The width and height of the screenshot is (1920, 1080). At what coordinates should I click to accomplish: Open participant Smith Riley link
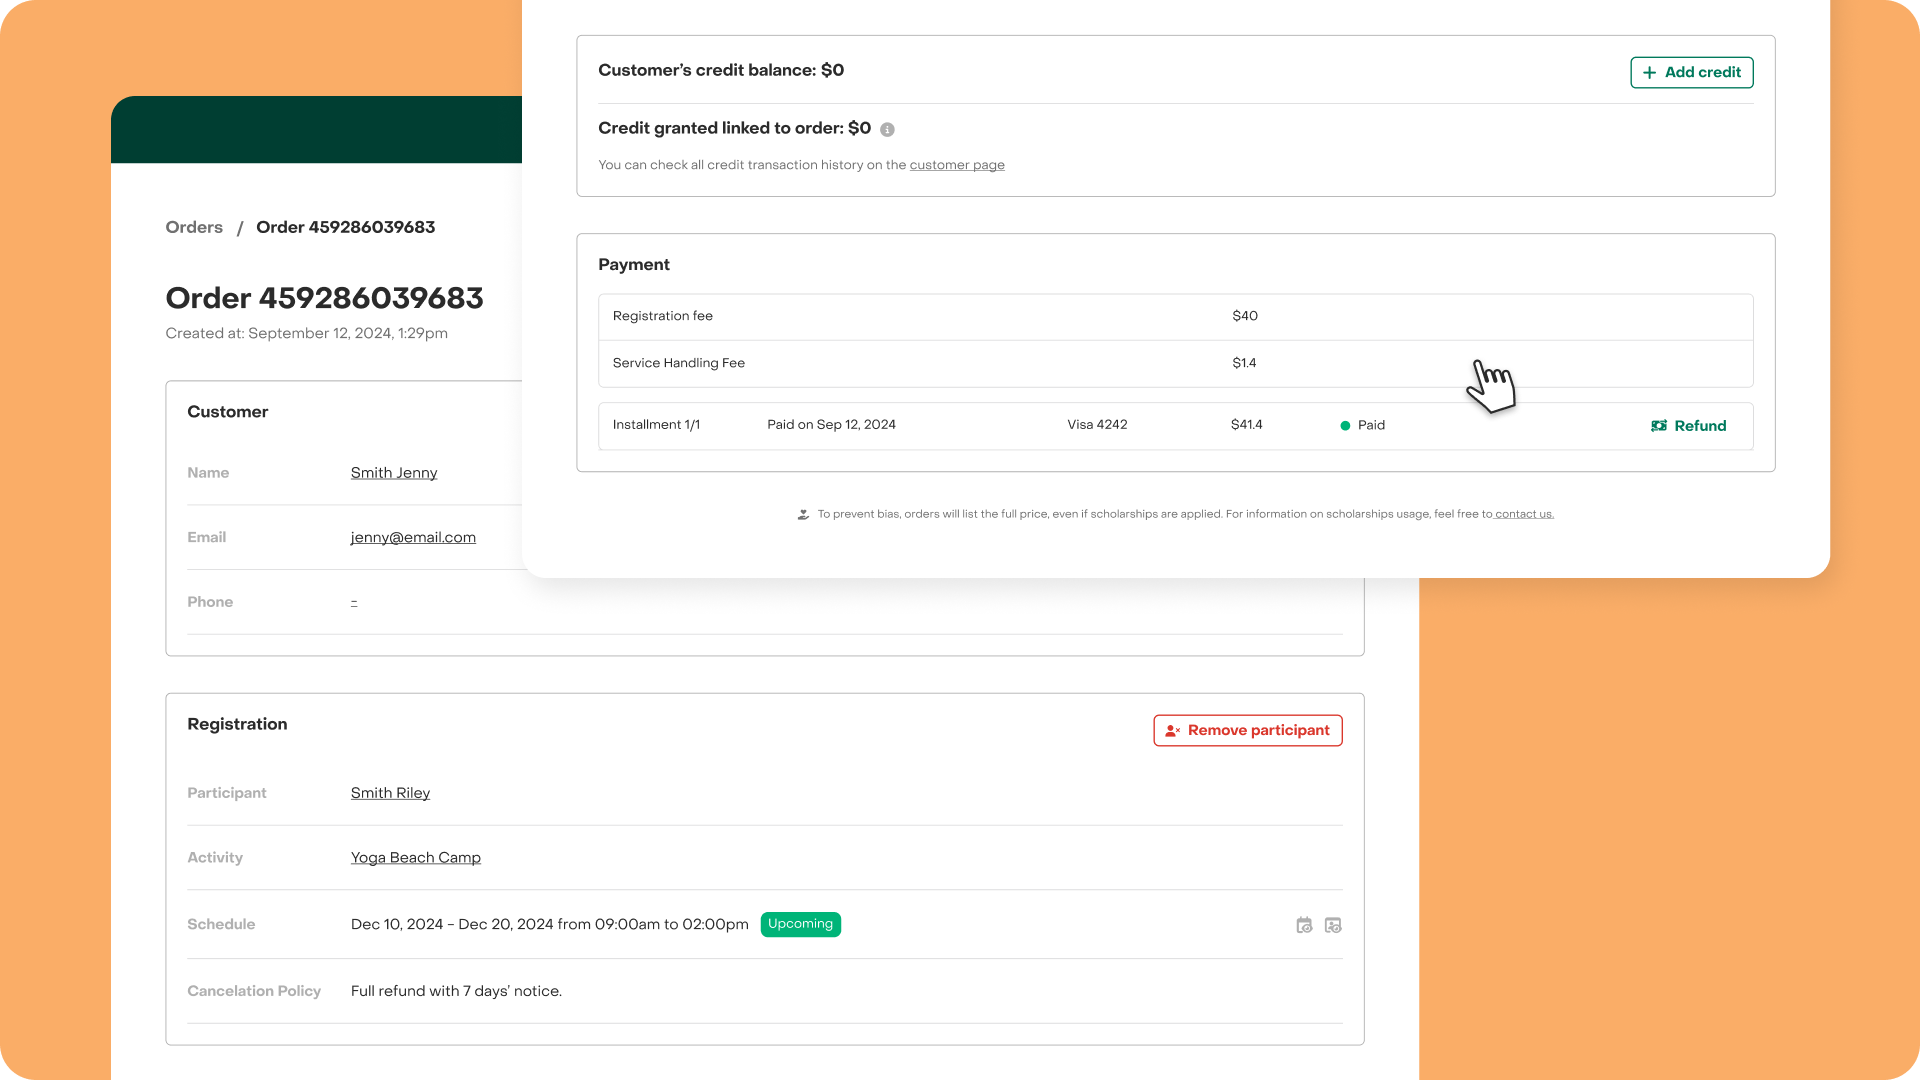[x=390, y=793]
